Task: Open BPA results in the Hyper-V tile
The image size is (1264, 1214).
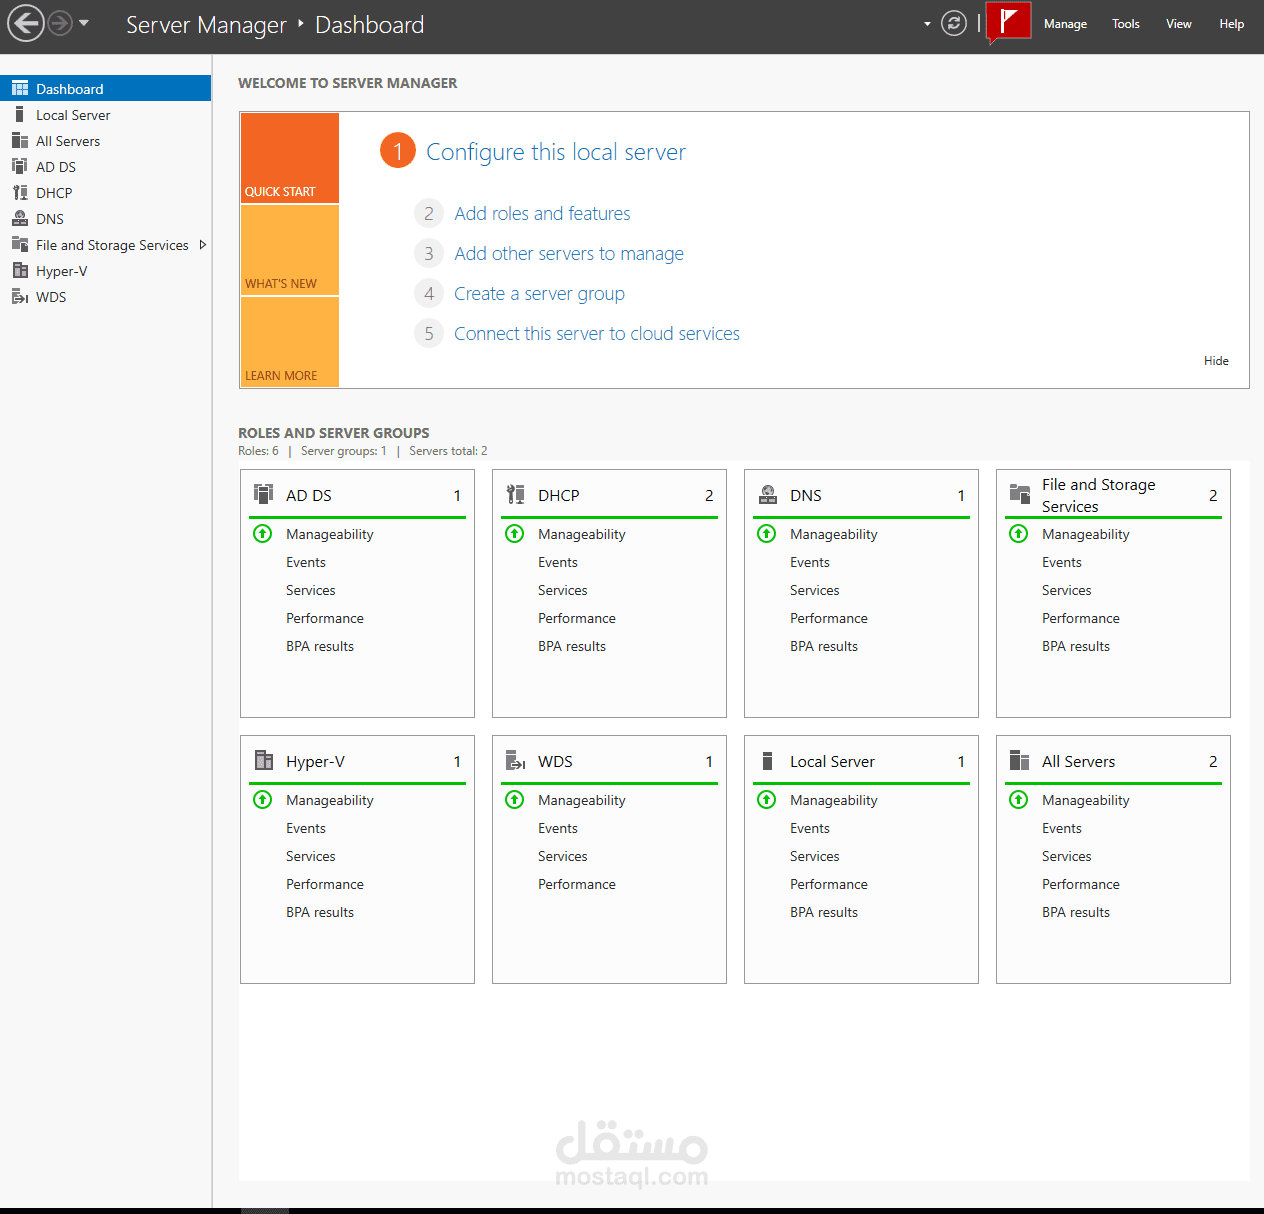Action: tap(320, 913)
